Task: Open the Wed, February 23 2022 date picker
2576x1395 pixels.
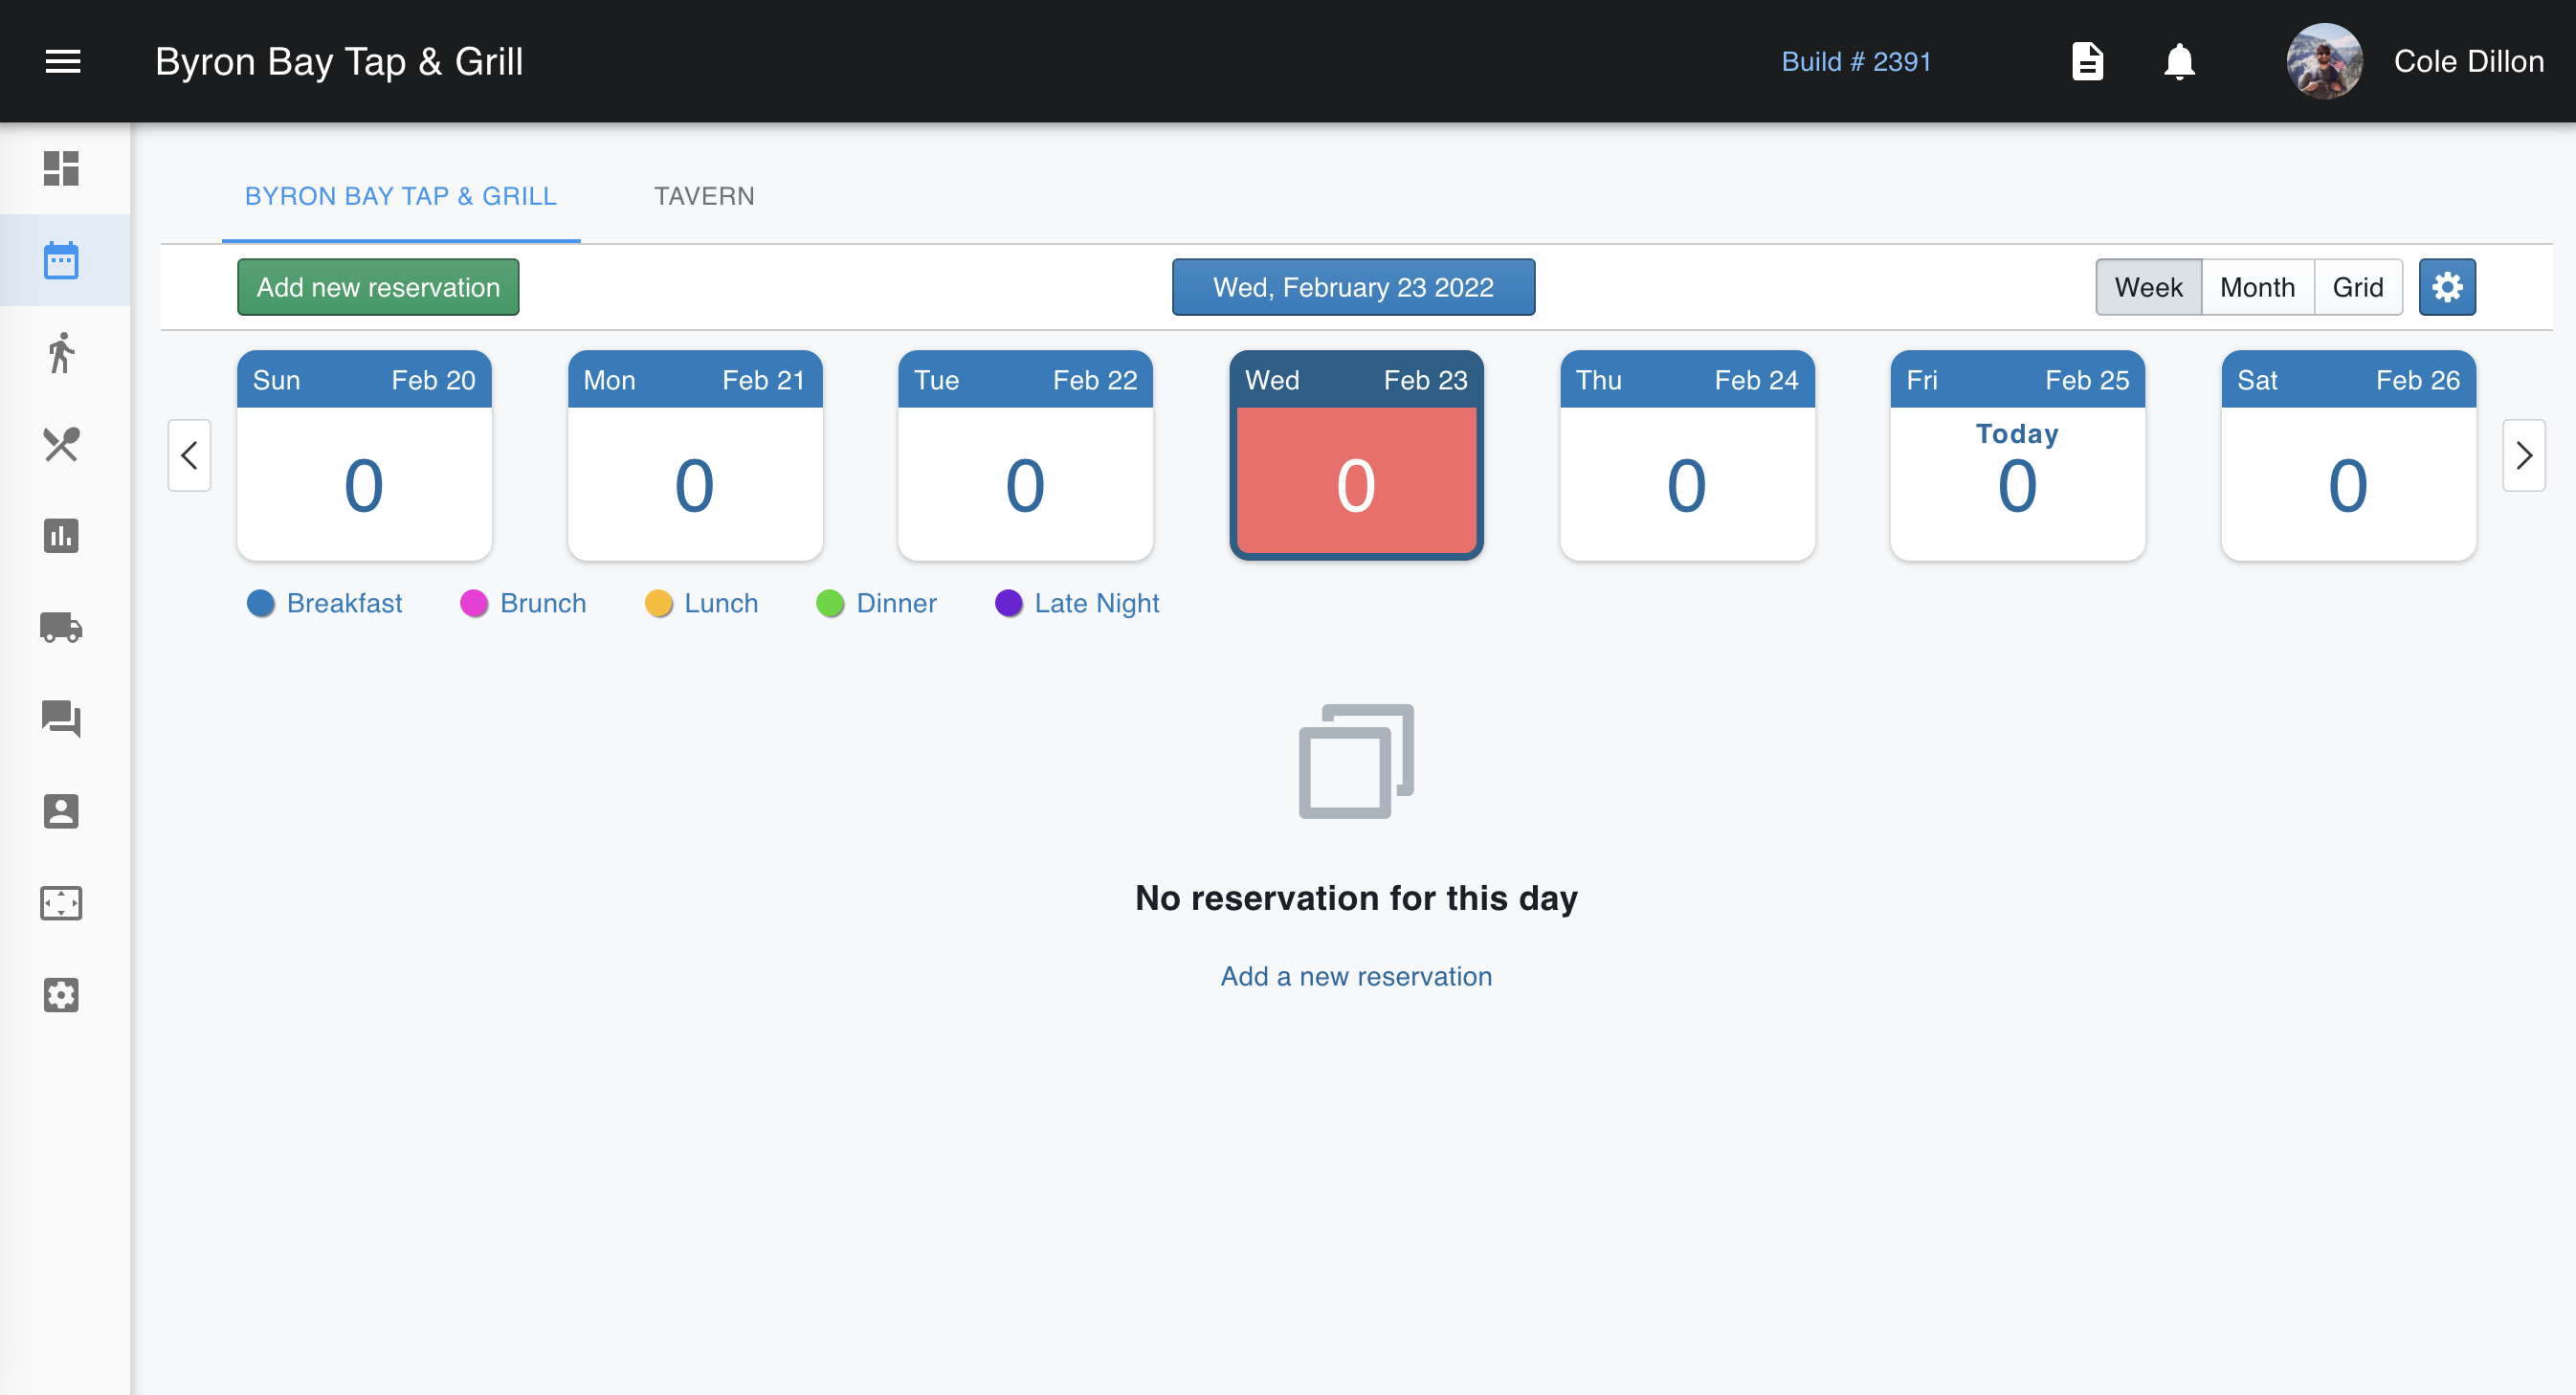Action: pyautogui.click(x=1353, y=288)
